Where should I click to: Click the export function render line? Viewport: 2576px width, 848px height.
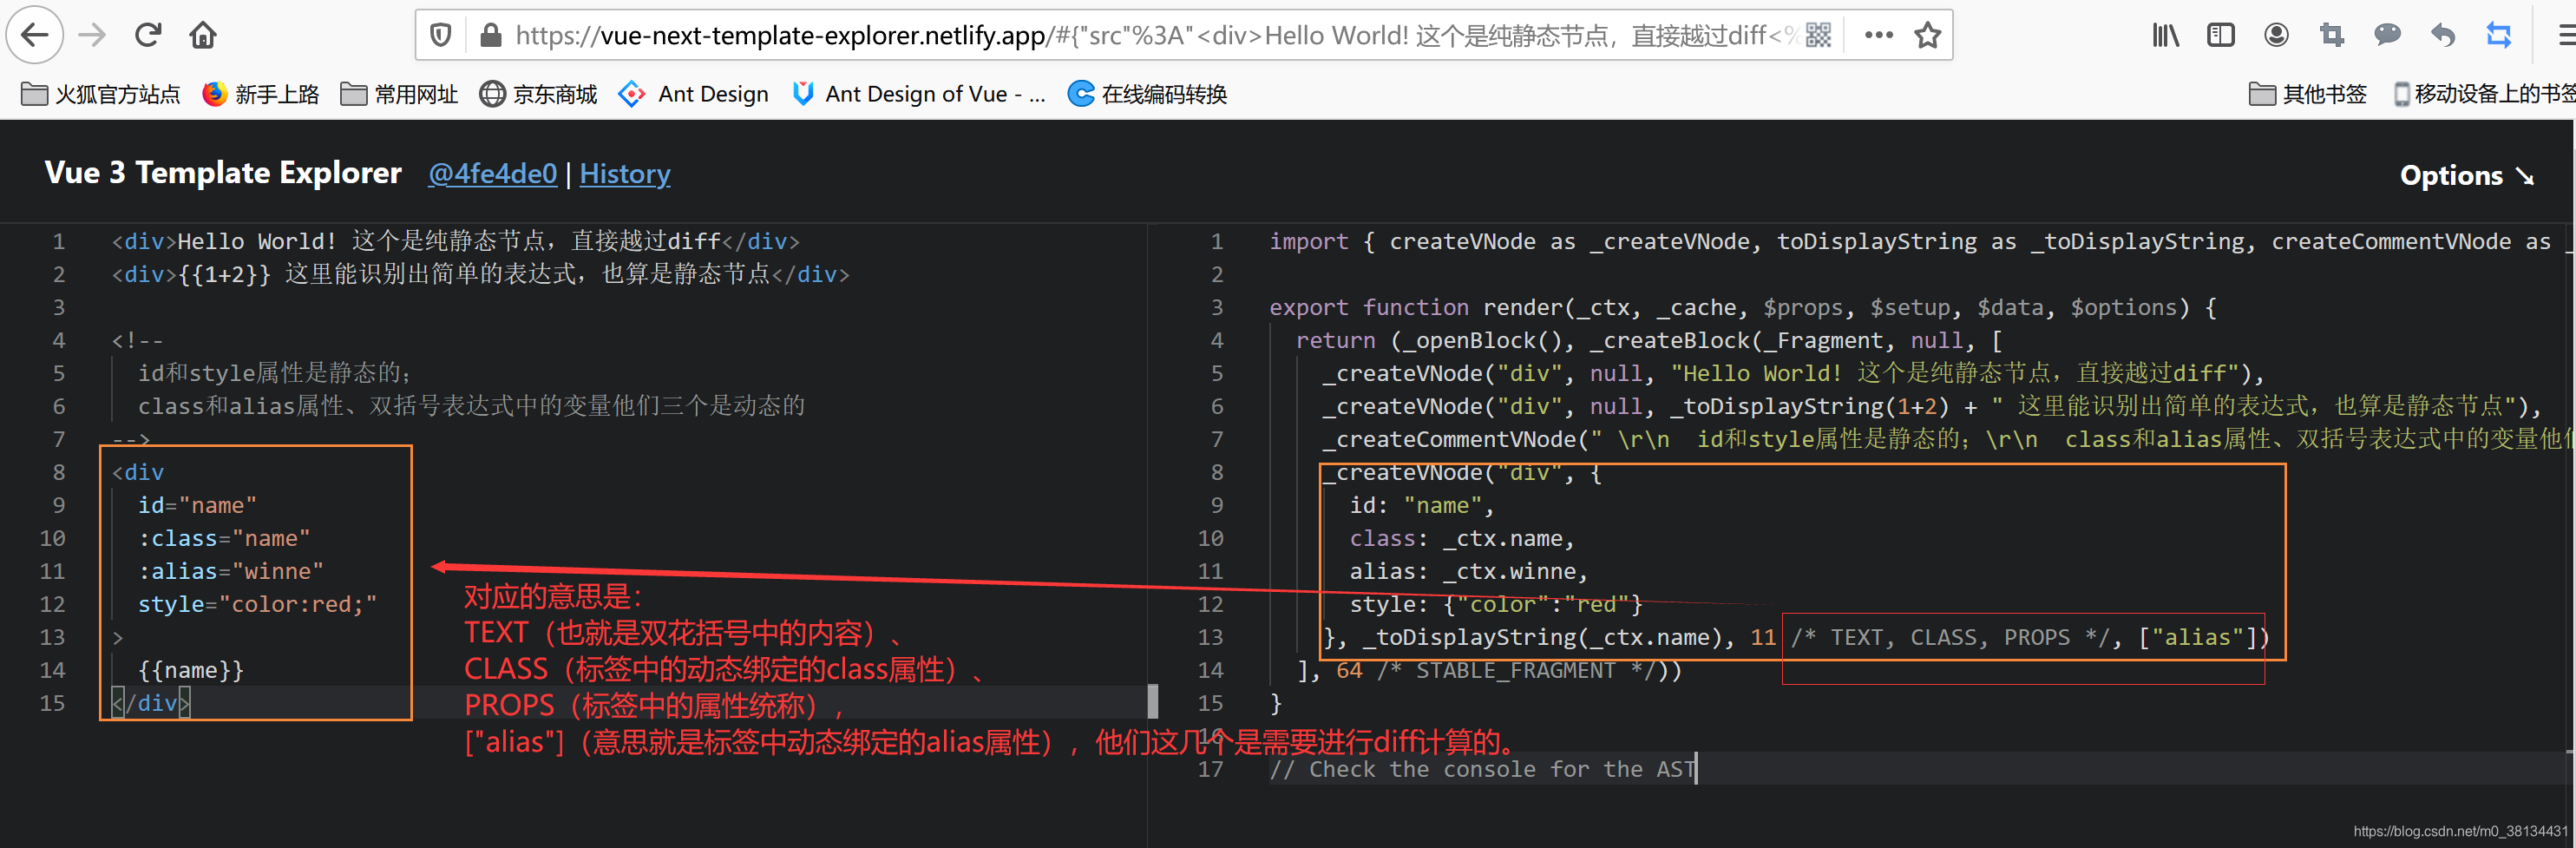click(1743, 307)
